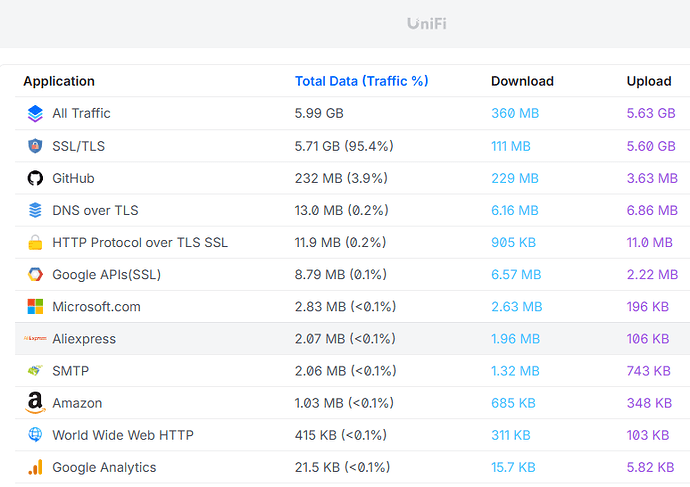Screen dimensions: 690x487
Task: Click the 5.82 KB upload value
Action: click(x=650, y=467)
